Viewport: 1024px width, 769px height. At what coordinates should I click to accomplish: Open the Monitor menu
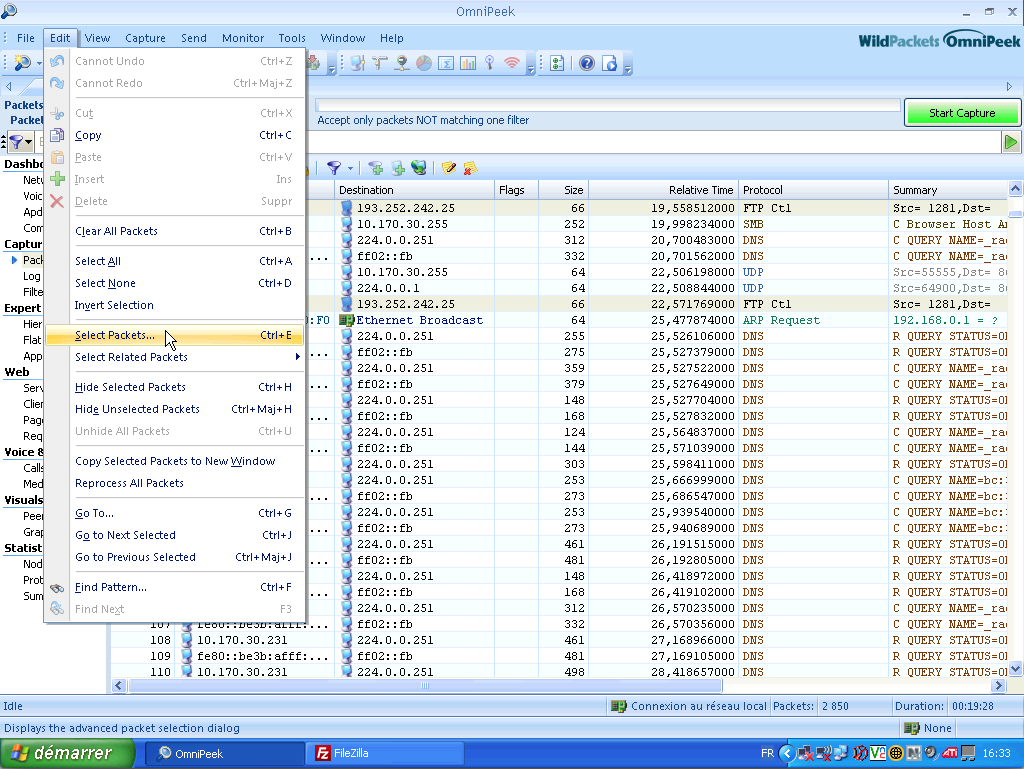(x=243, y=38)
